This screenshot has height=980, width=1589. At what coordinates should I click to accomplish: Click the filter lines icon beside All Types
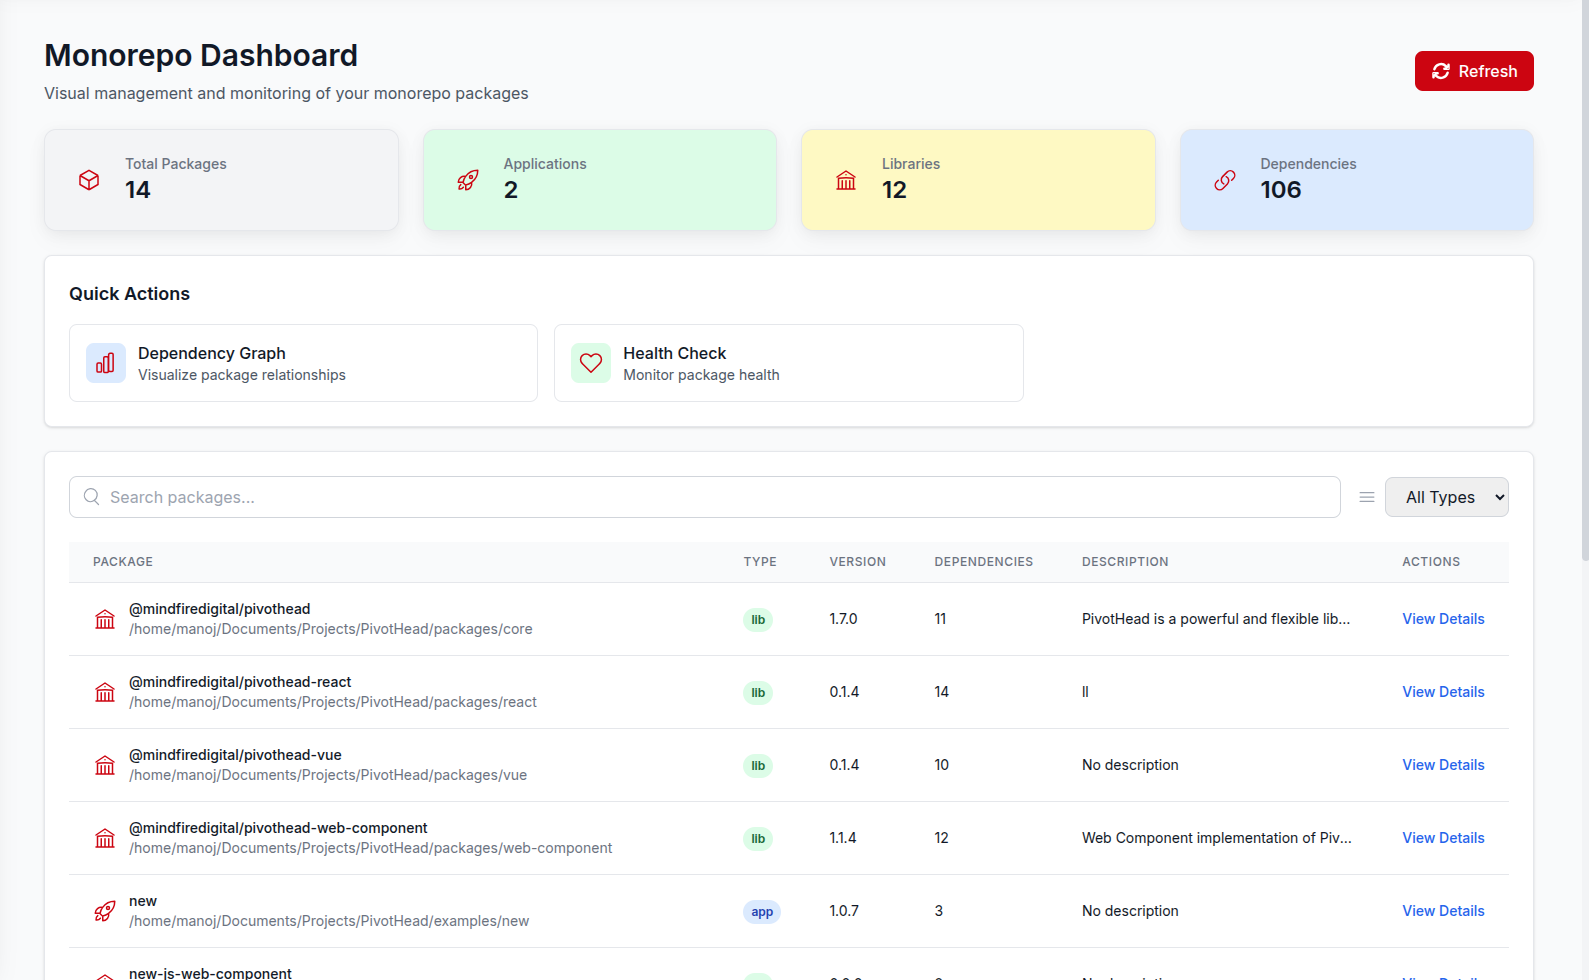(1367, 497)
